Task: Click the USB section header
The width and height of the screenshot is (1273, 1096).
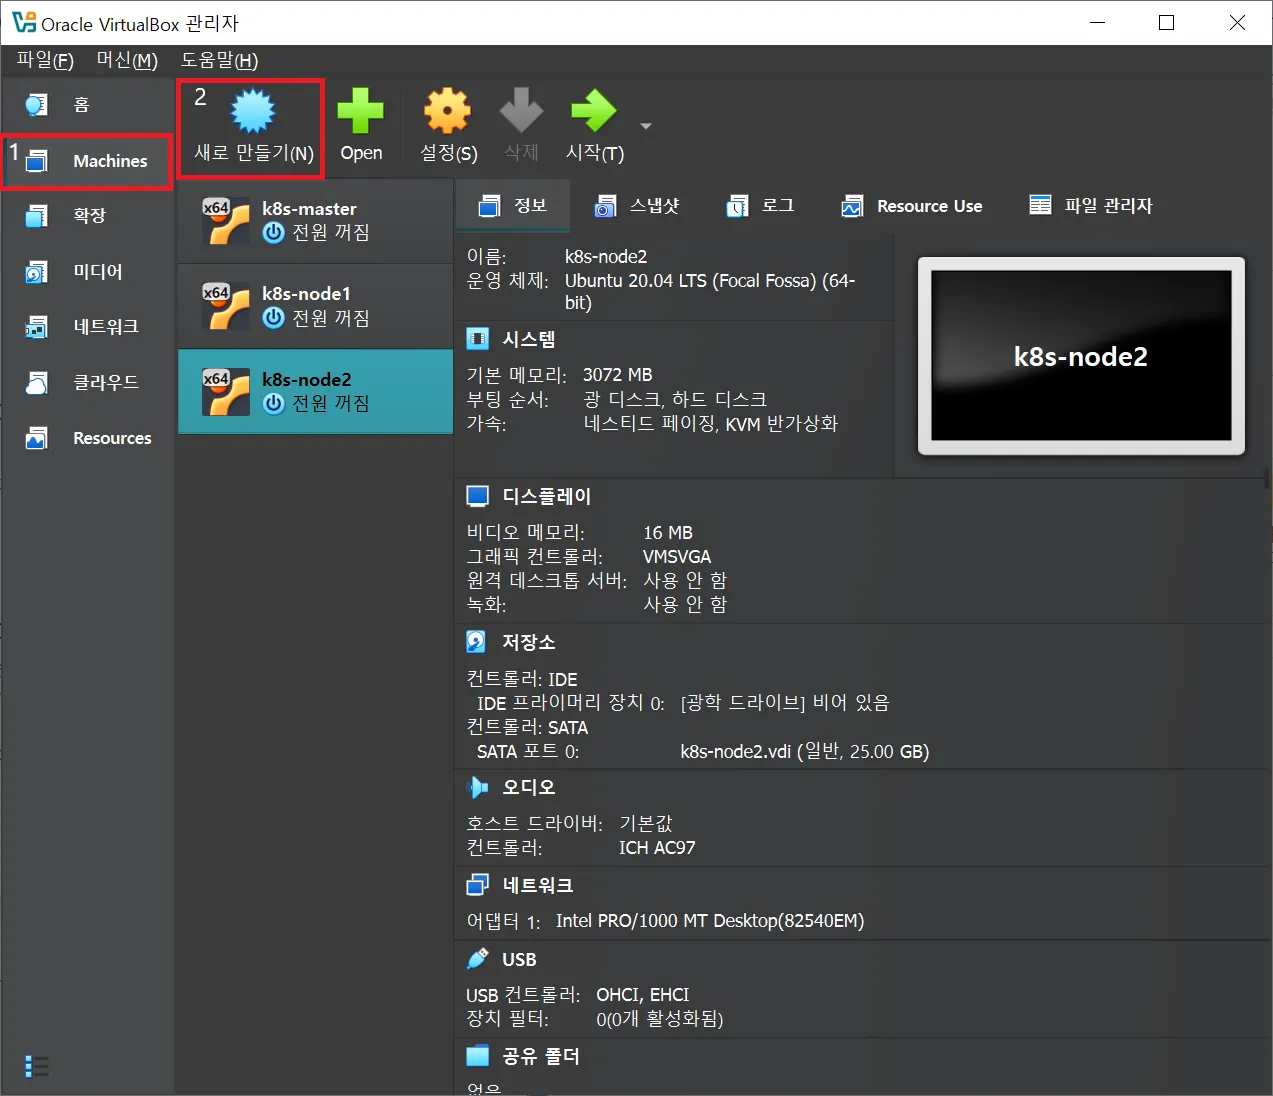Action: click(x=519, y=959)
